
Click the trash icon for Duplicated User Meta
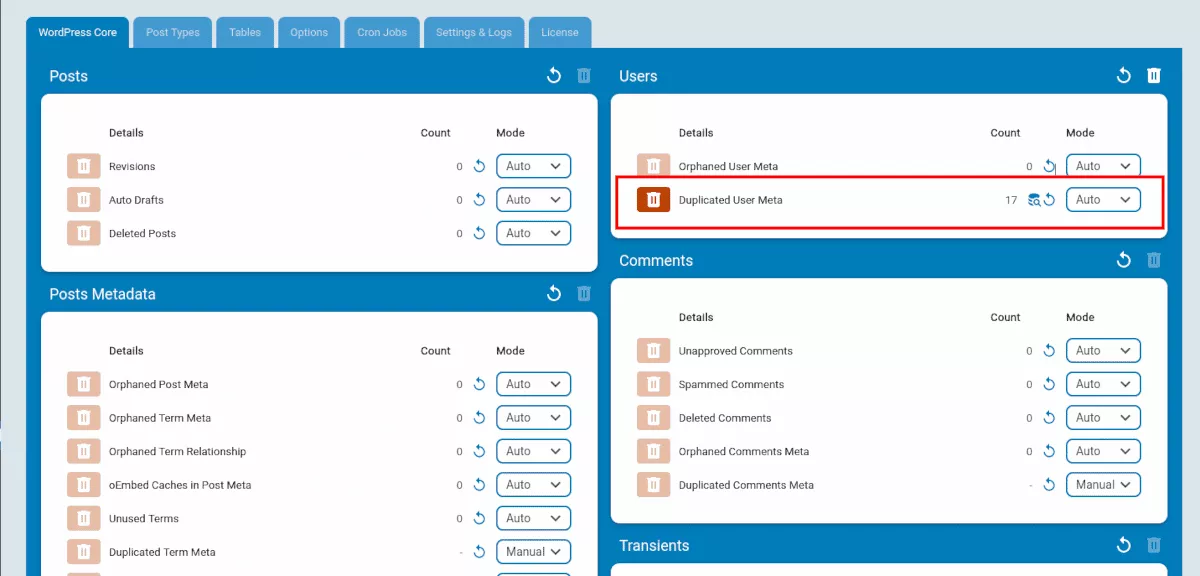coord(653,200)
